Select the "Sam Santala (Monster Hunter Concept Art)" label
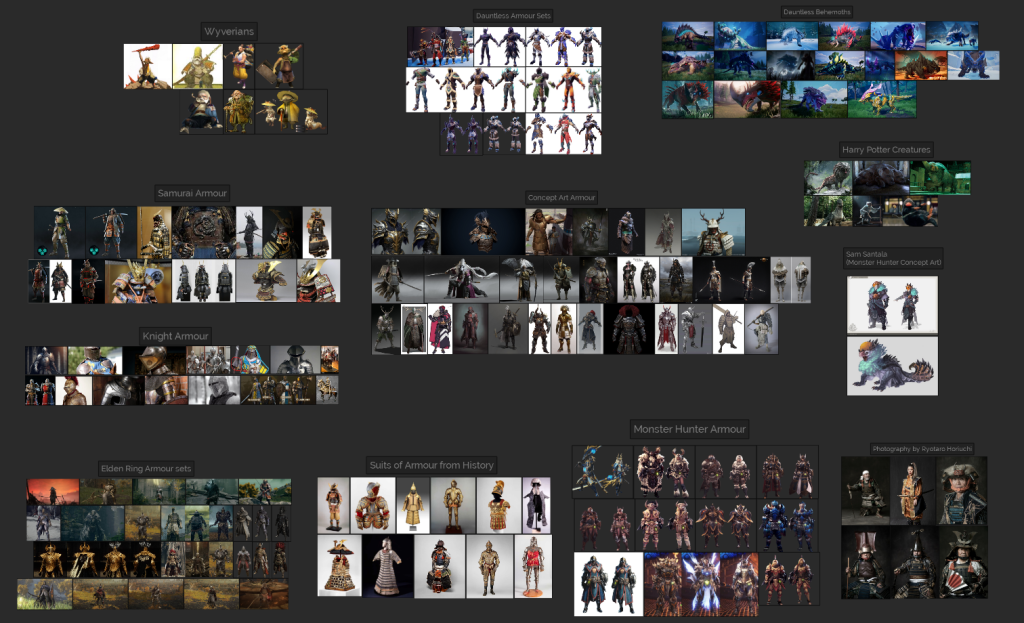1024x623 pixels. pyautogui.click(x=893, y=258)
